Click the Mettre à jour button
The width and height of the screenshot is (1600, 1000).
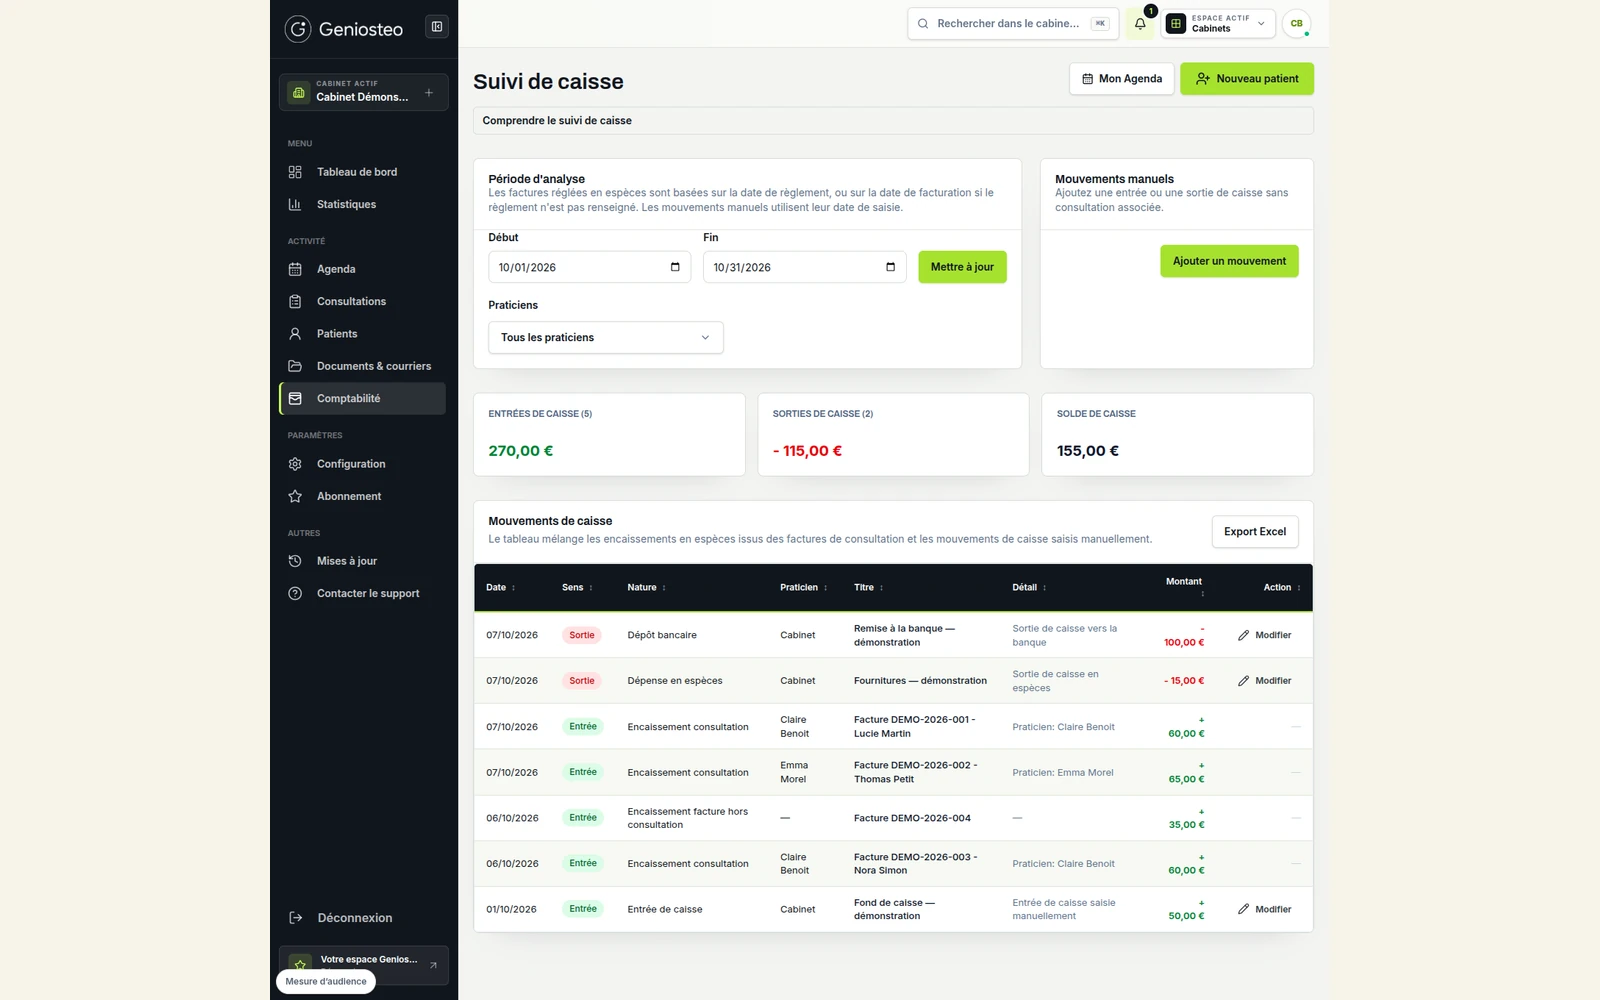(x=962, y=267)
